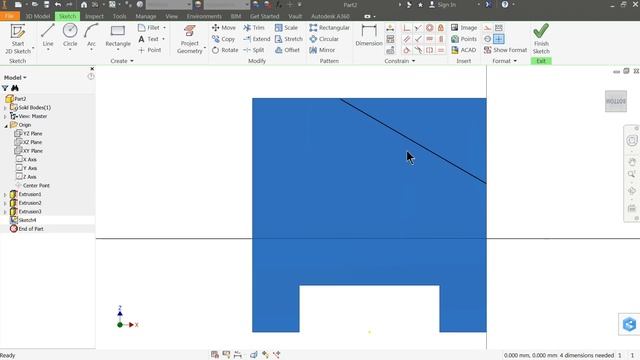This screenshot has height=360, width=640.
Task: Open the Constrain panel dropdown
Action: pyautogui.click(x=400, y=61)
